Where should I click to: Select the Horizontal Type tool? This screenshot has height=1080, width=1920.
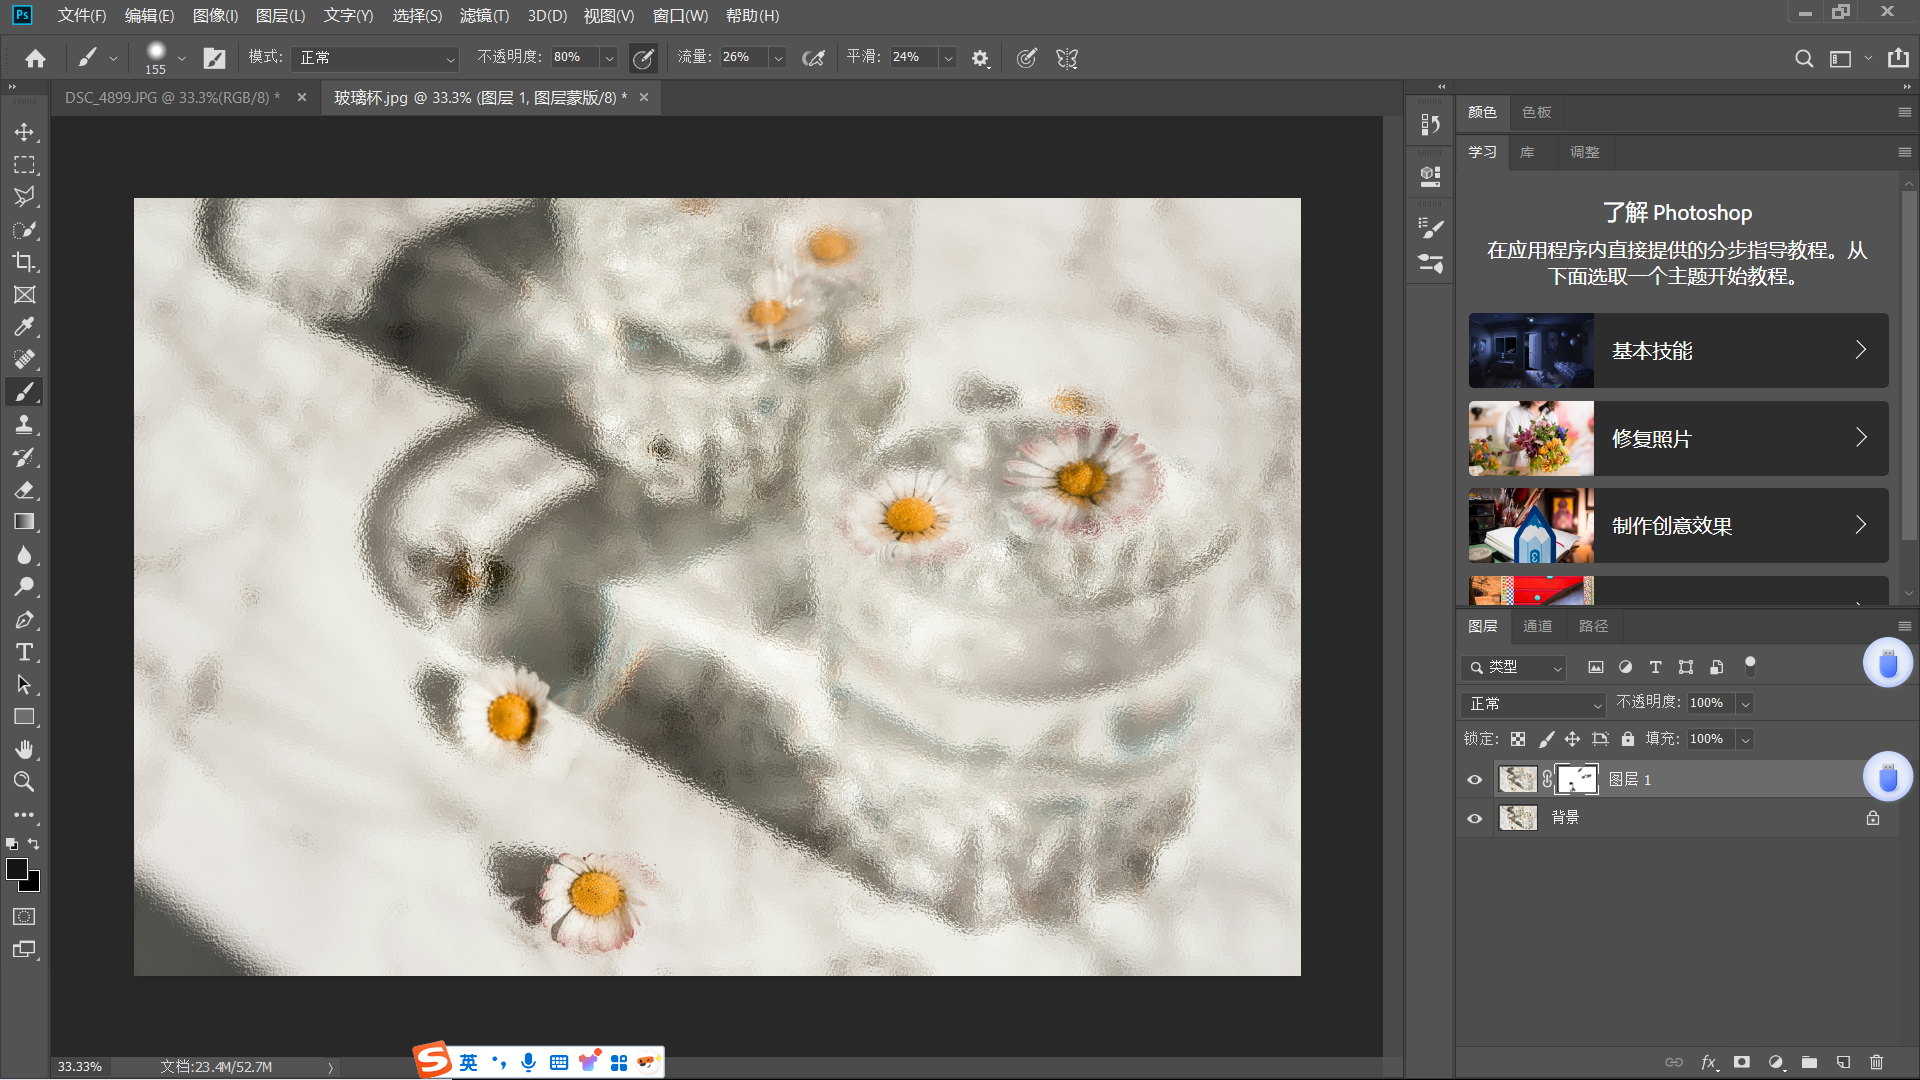click(x=24, y=653)
